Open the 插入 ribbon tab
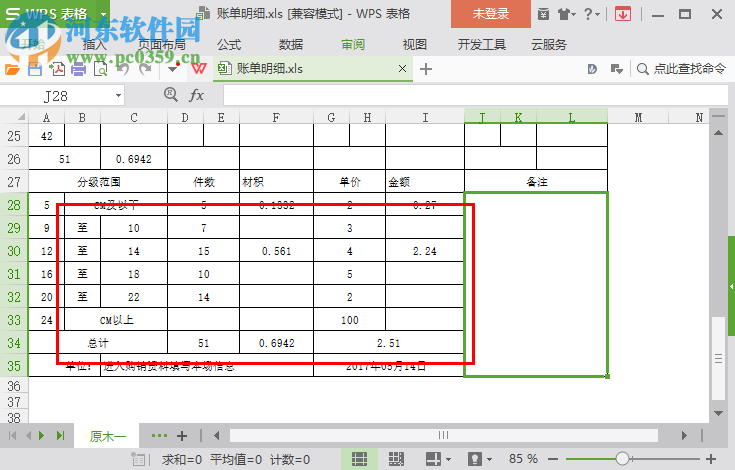 [x=95, y=45]
